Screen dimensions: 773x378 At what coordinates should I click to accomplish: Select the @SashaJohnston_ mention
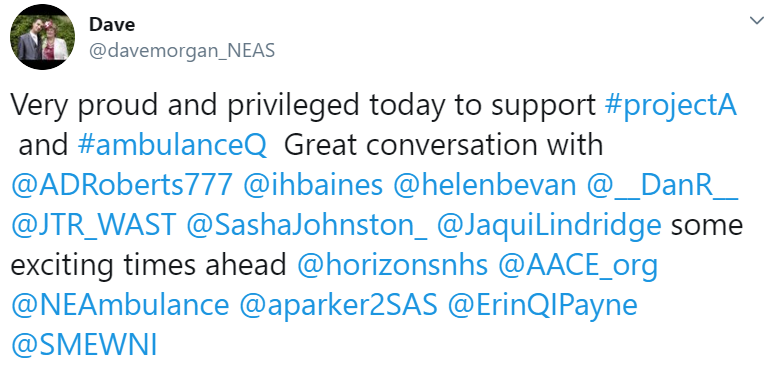coord(307,226)
